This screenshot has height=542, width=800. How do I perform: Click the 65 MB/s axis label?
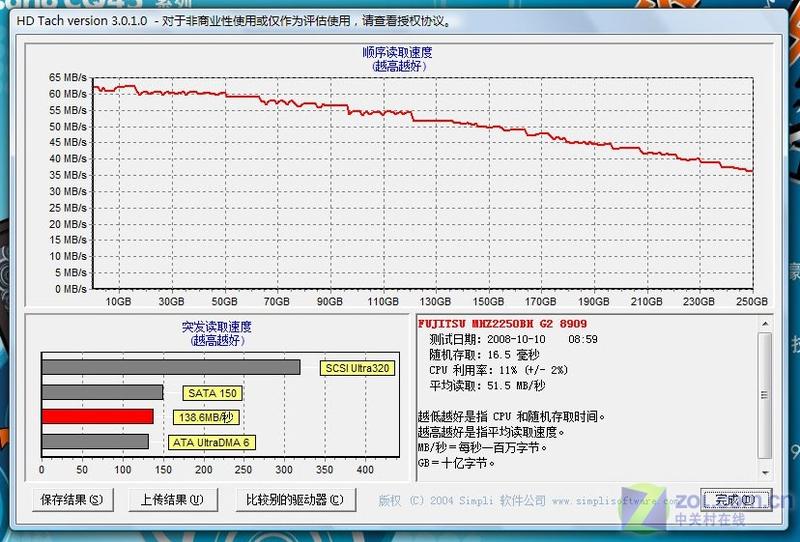point(68,78)
